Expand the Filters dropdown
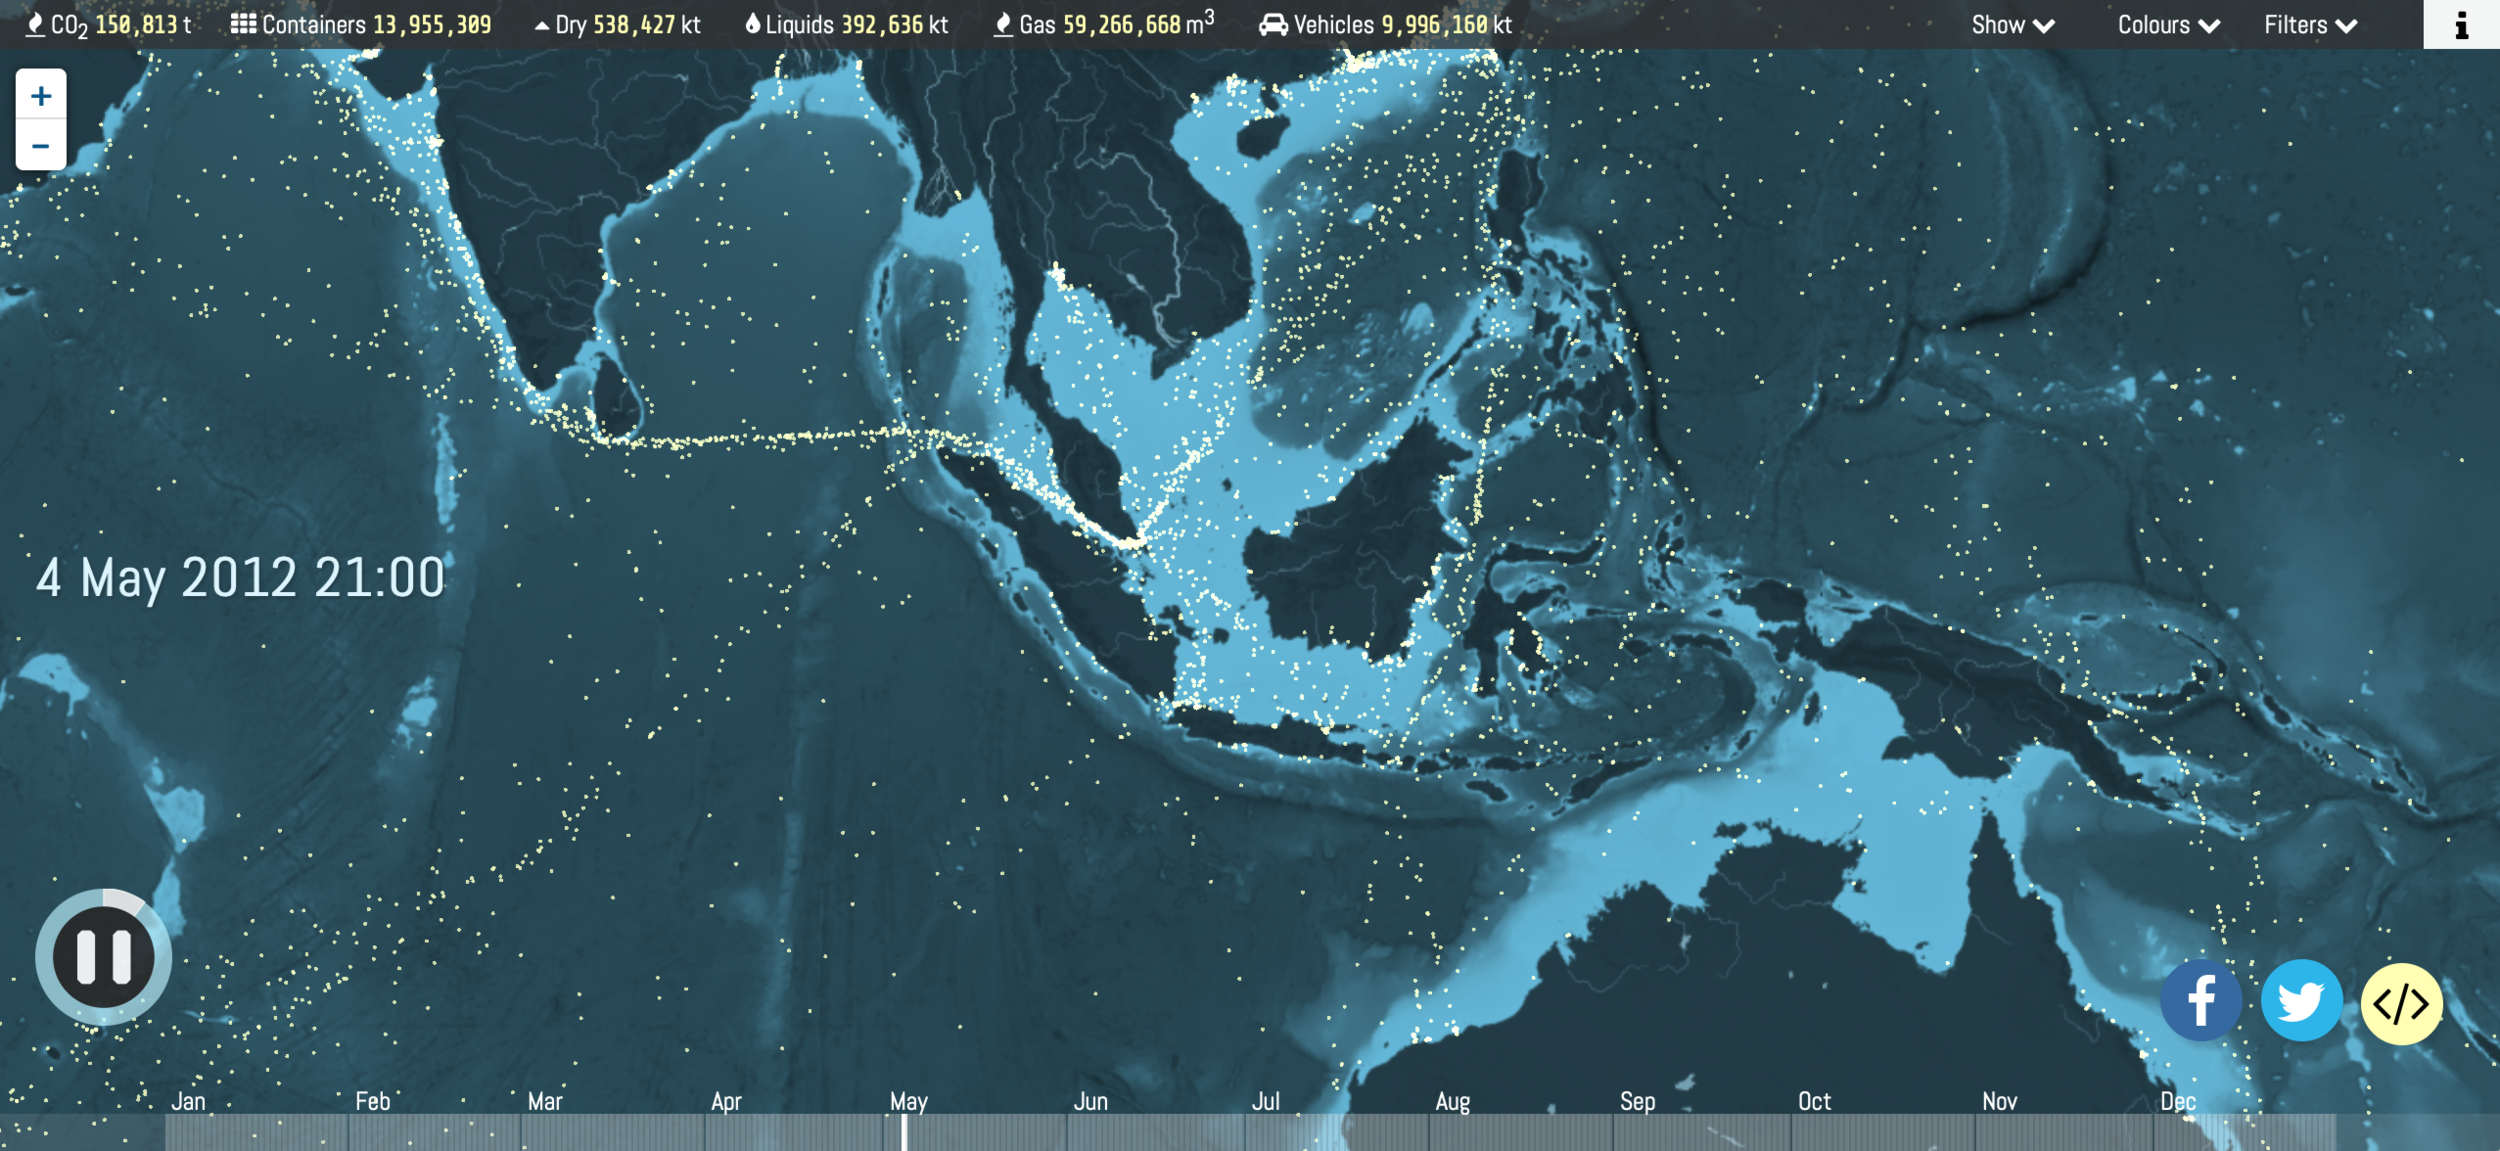 [x=2310, y=25]
